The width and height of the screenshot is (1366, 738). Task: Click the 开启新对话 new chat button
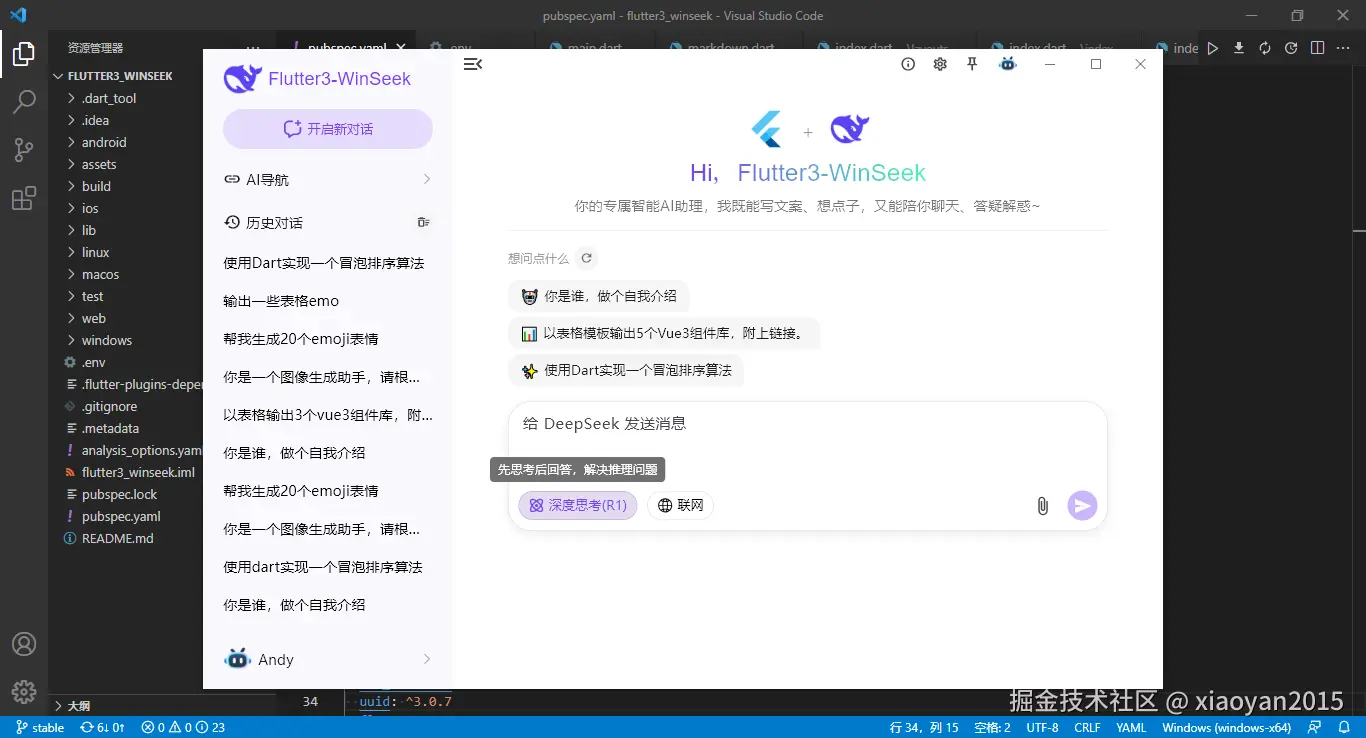click(327, 129)
